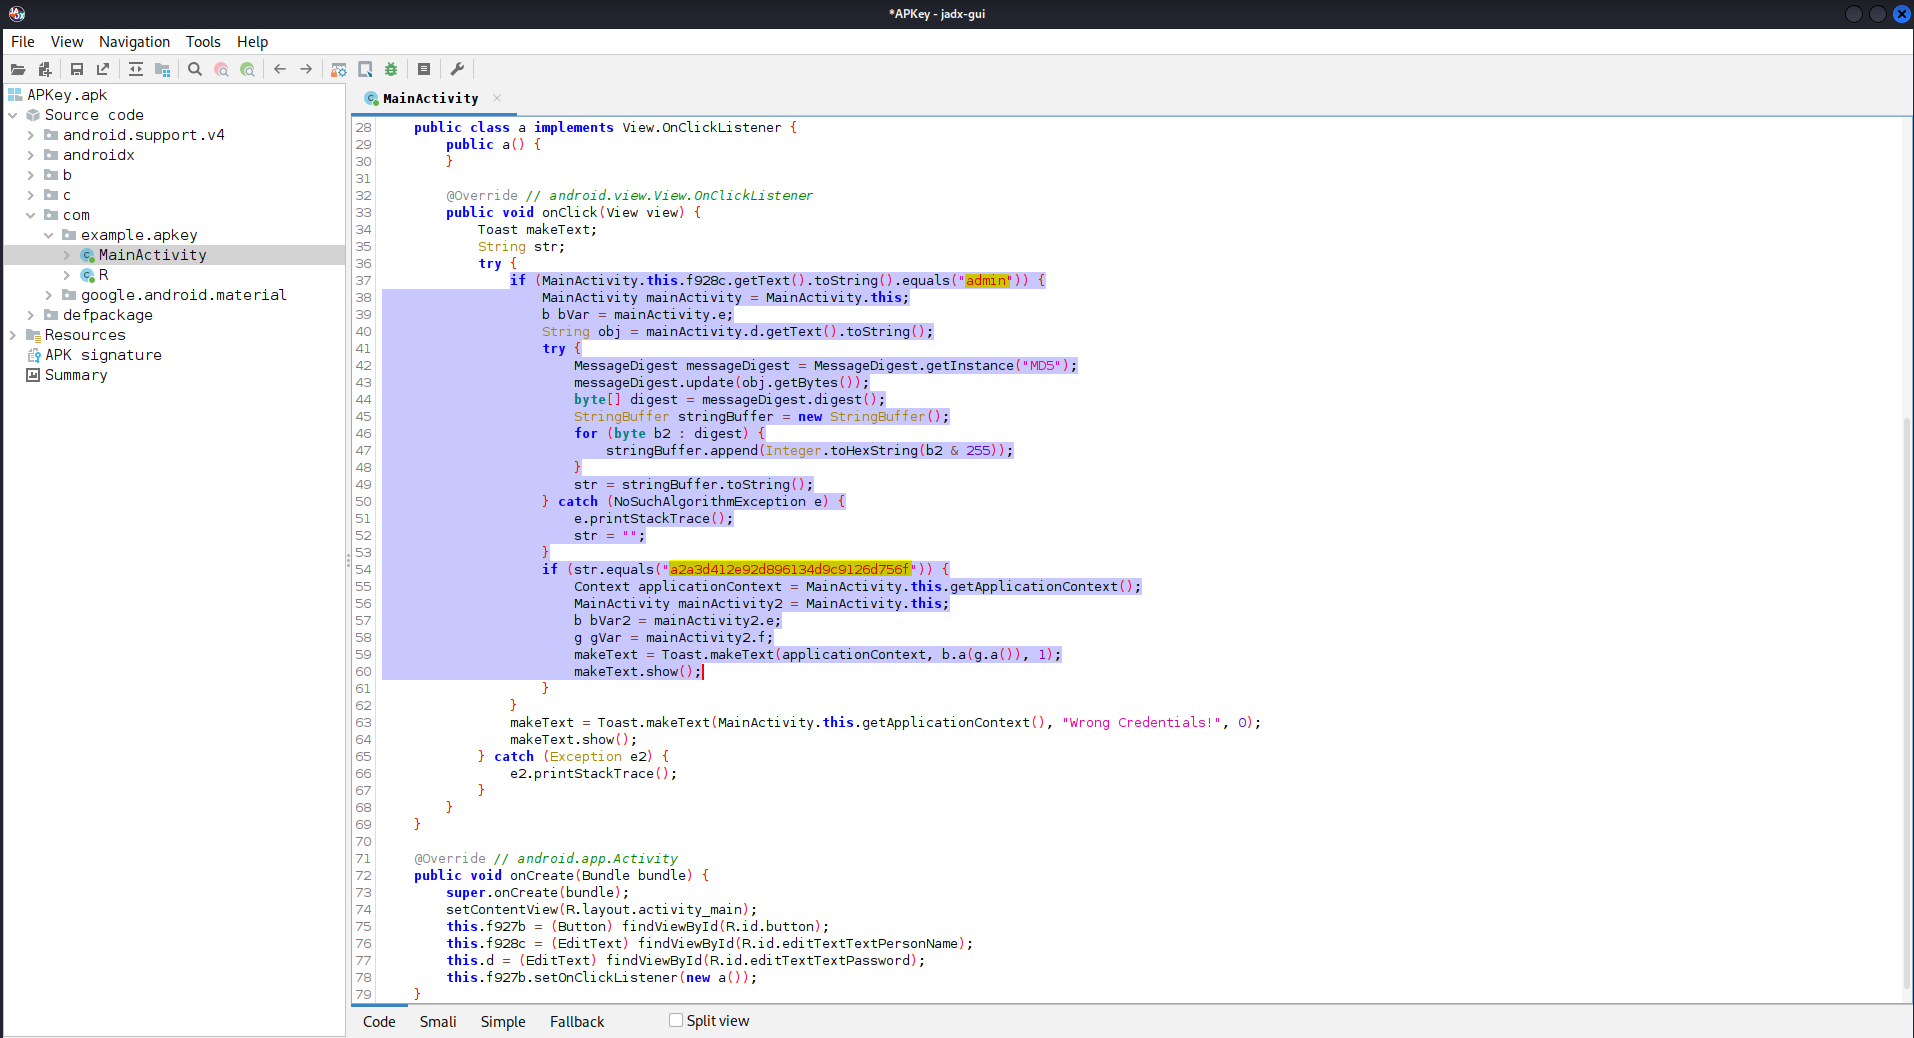This screenshot has height=1038, width=1914.
Task: Navigate forward with the right arrow
Action: (306, 69)
